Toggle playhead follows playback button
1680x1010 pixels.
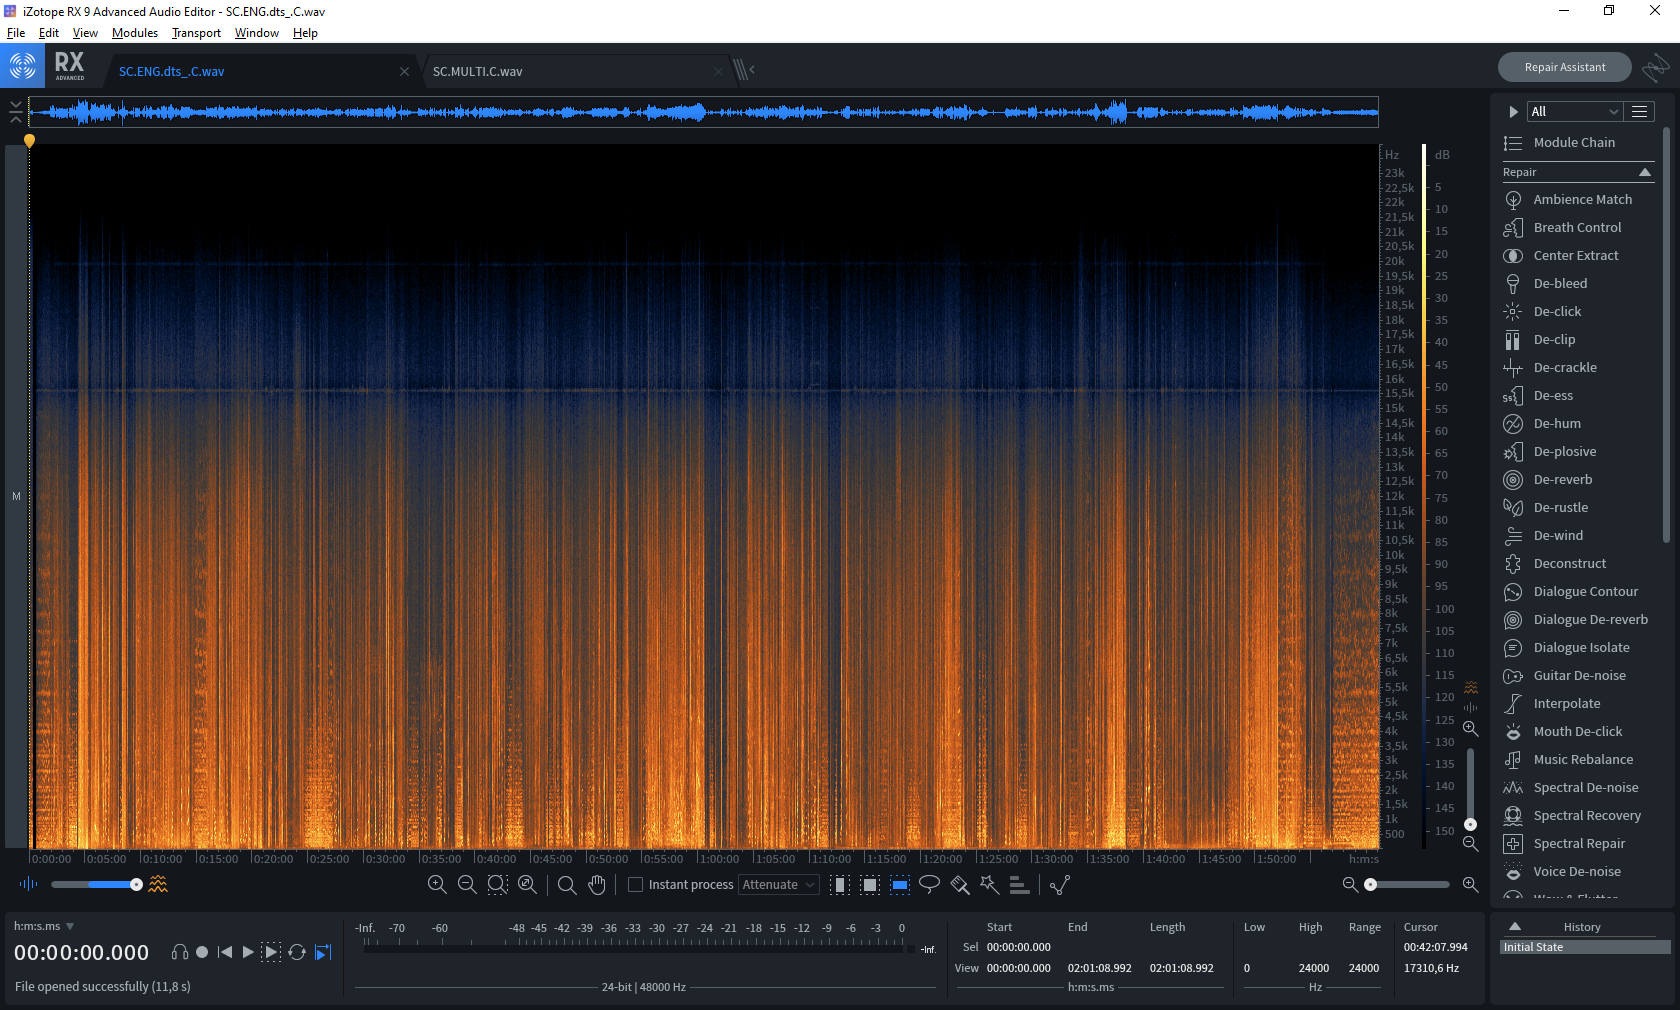click(323, 952)
